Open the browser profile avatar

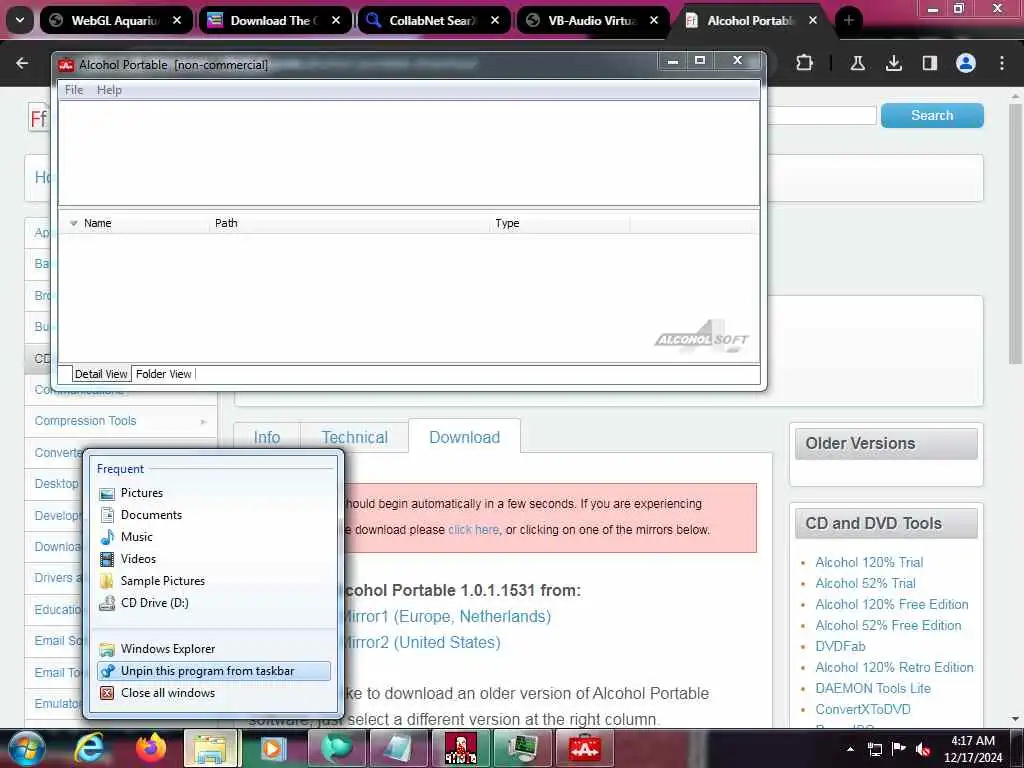point(966,63)
